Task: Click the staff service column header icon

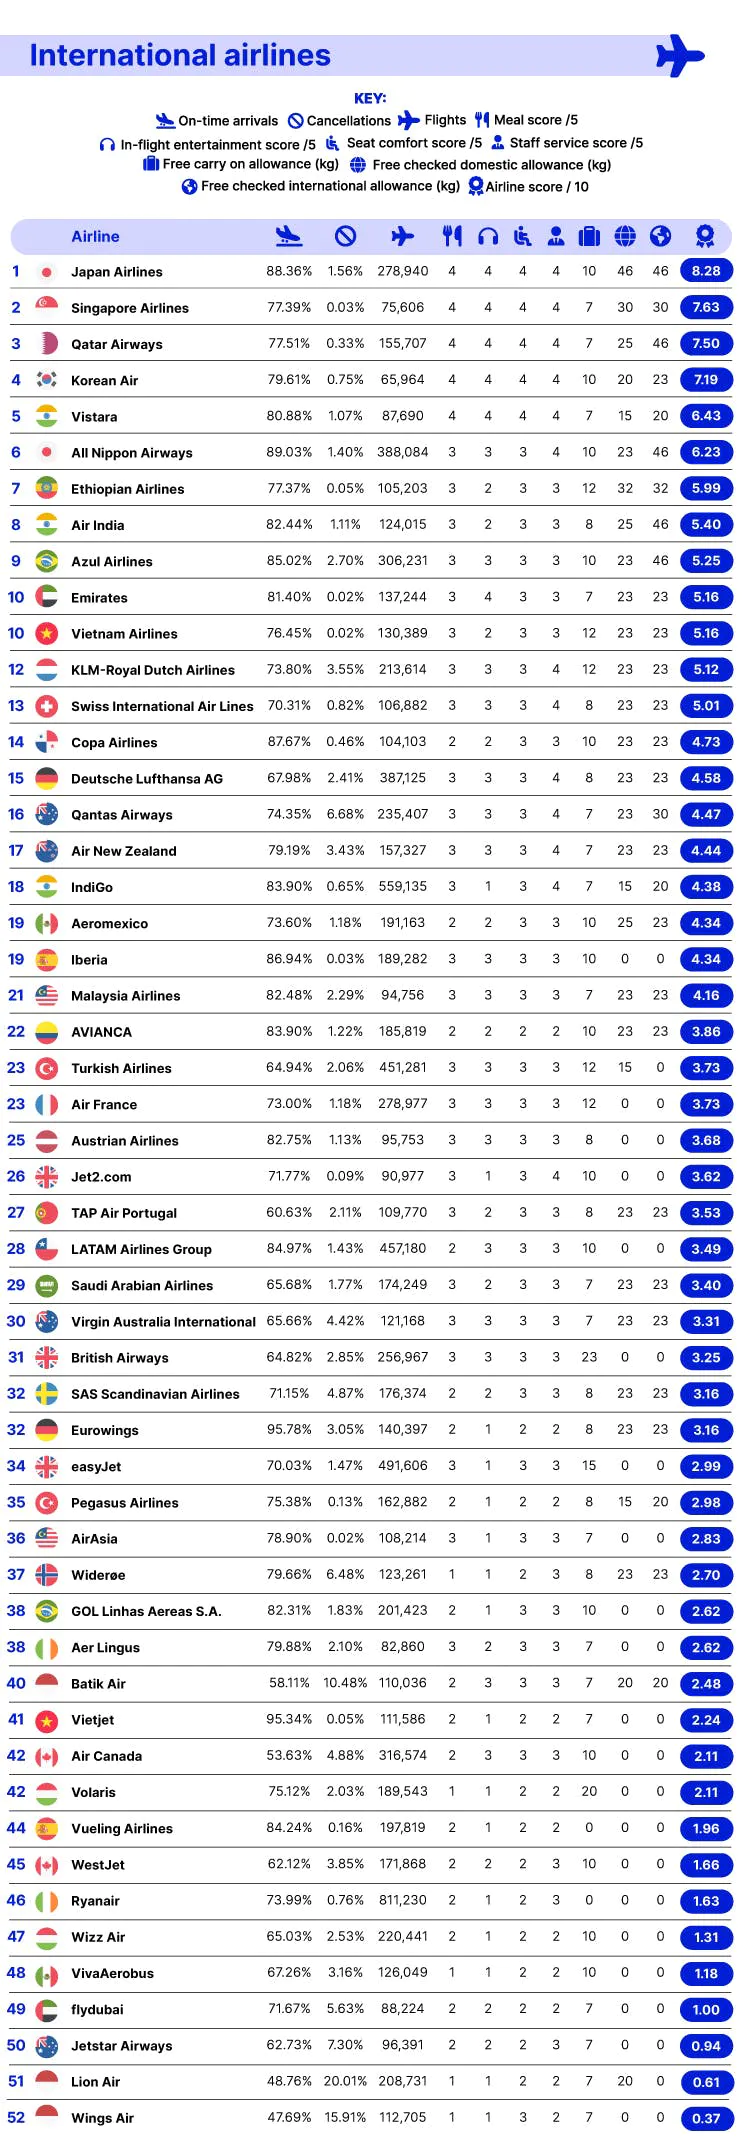Action: click(556, 236)
